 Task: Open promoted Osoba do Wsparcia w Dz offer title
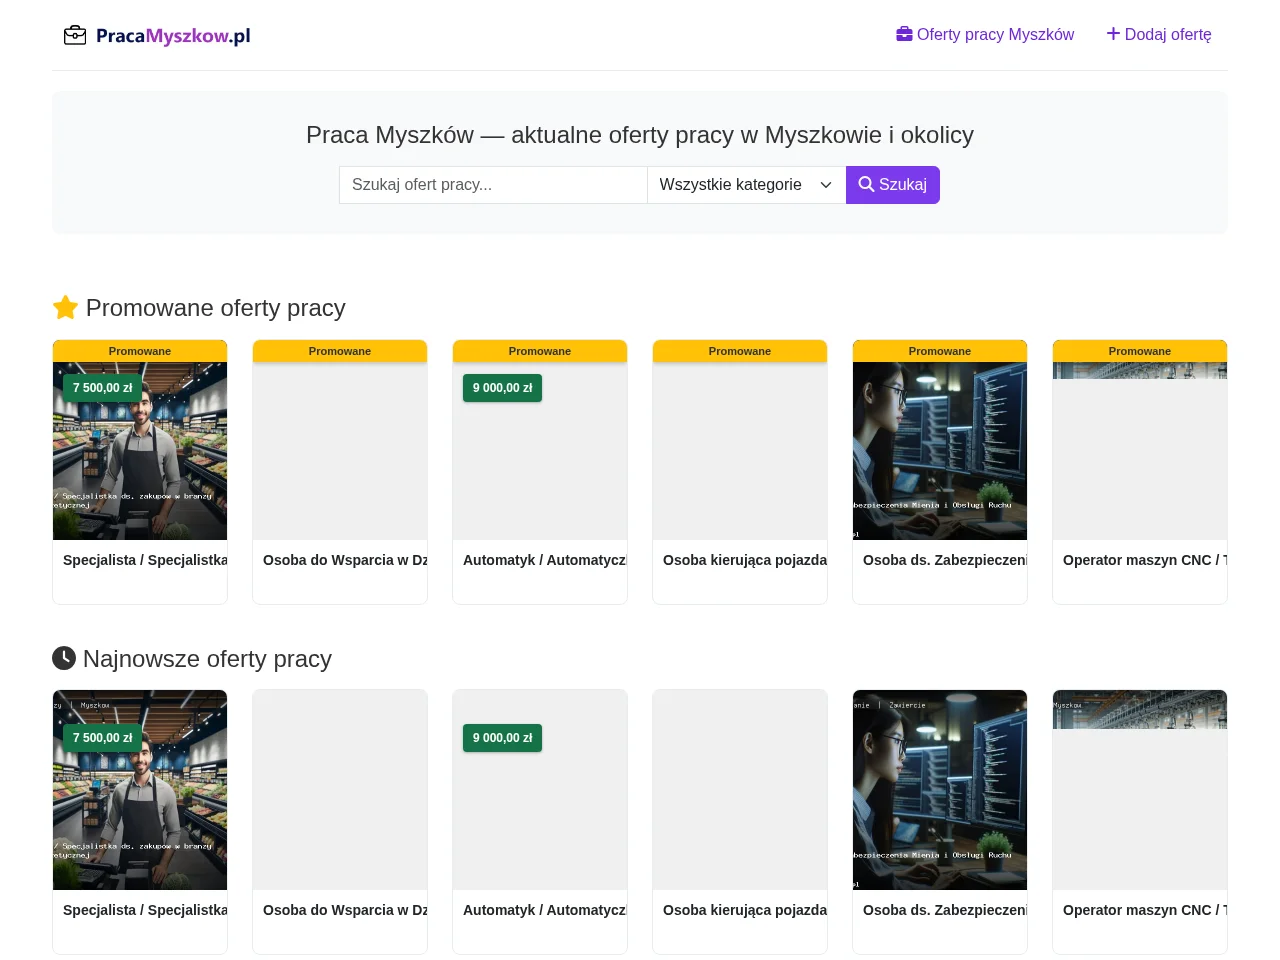[x=345, y=560]
